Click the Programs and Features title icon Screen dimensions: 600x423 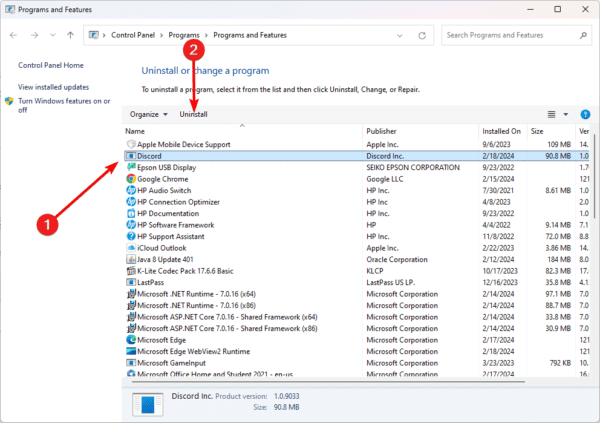pos(10,10)
